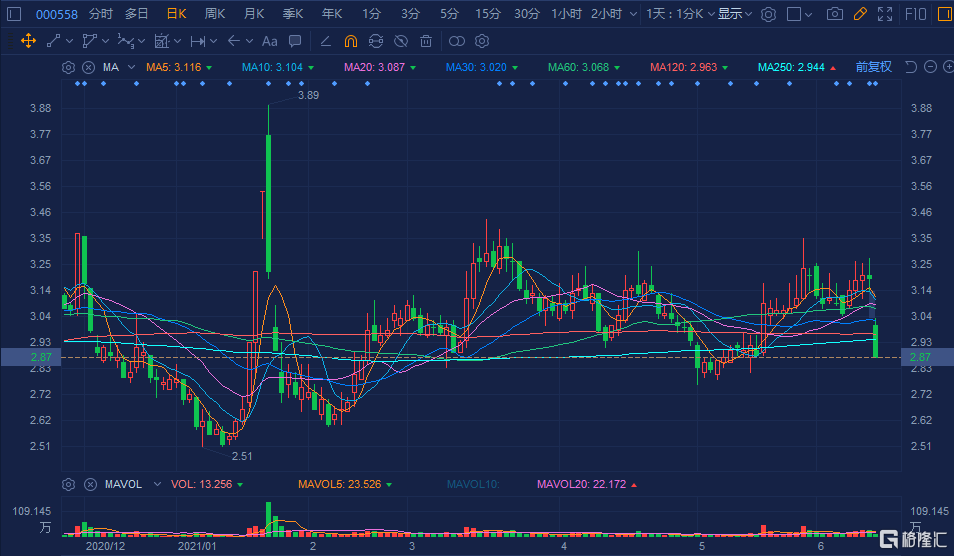Image resolution: width=954 pixels, height=556 pixels.
Task: Add a comment bubble annotation
Action: 295,41
